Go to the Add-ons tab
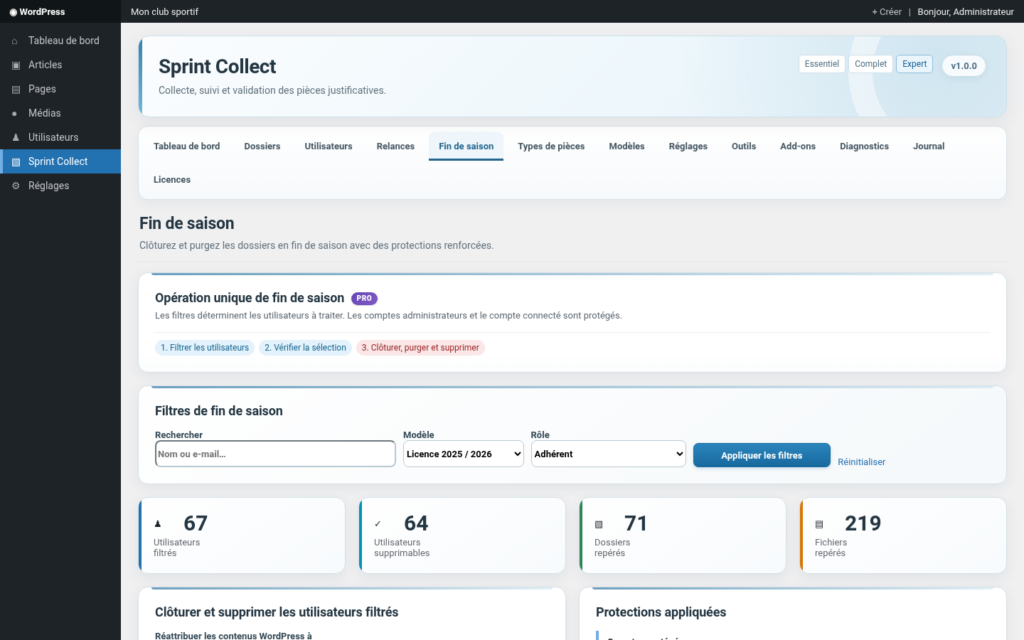The image size is (1024, 640). click(x=797, y=146)
